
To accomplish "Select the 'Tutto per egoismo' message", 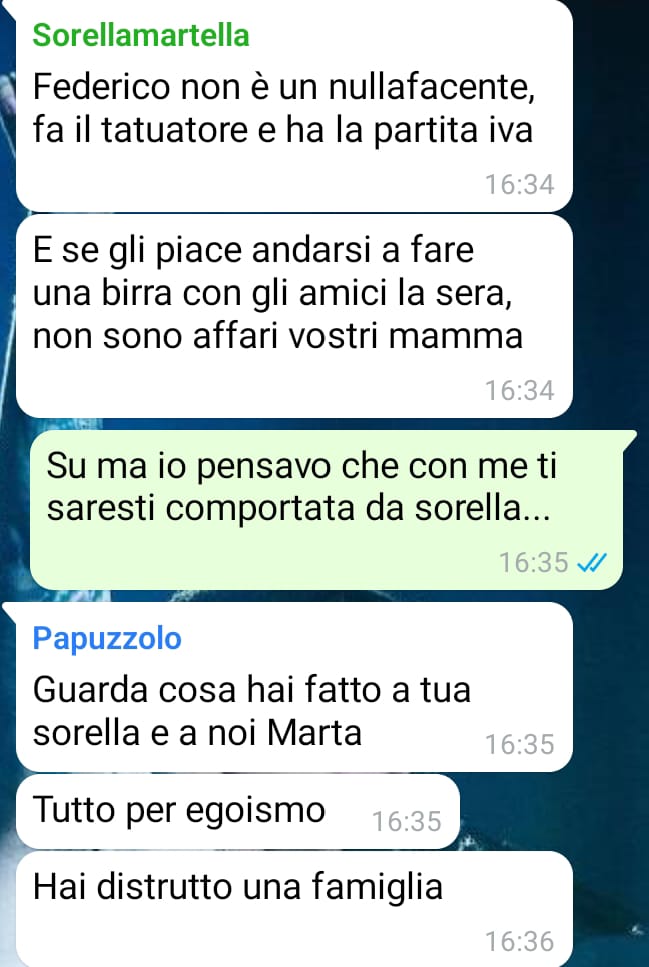I will coord(238,812).
